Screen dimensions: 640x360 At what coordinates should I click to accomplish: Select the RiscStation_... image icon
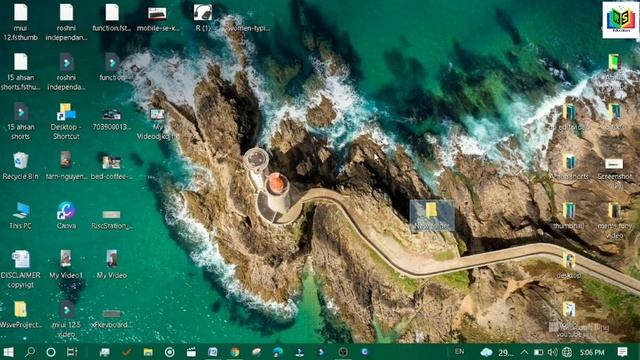point(111,215)
